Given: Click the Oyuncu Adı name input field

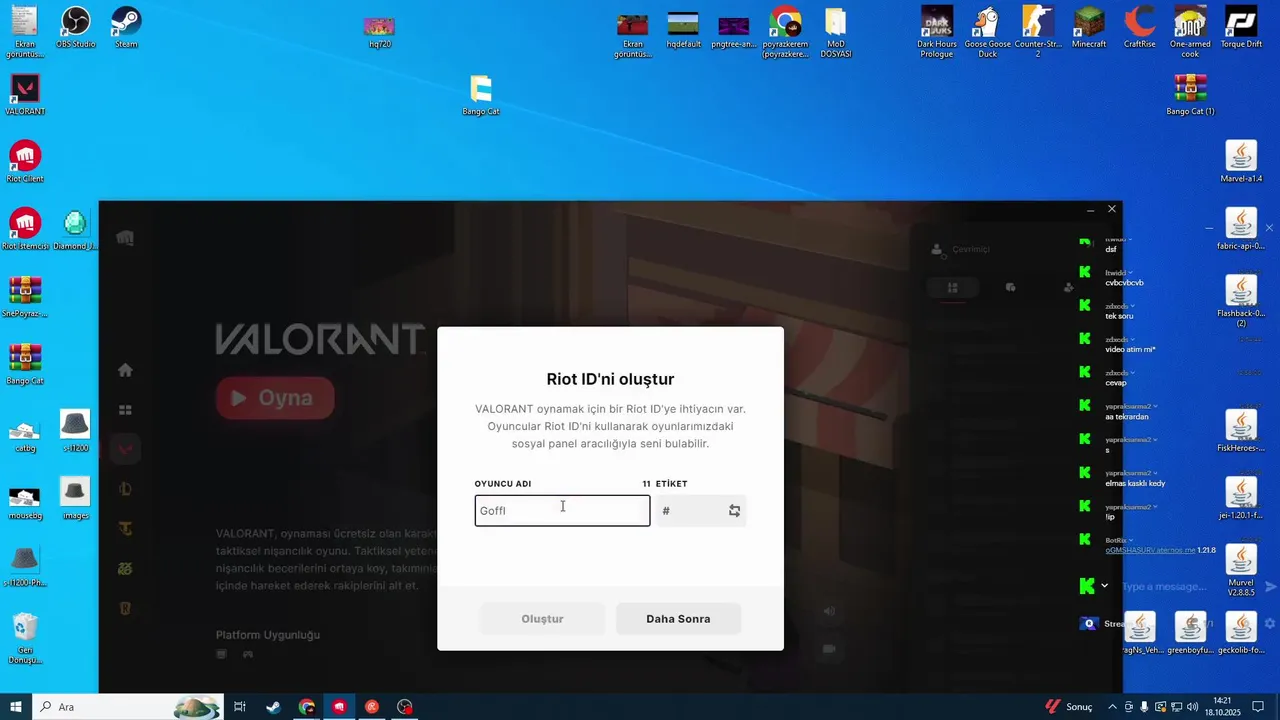Looking at the screenshot, I should (x=562, y=510).
